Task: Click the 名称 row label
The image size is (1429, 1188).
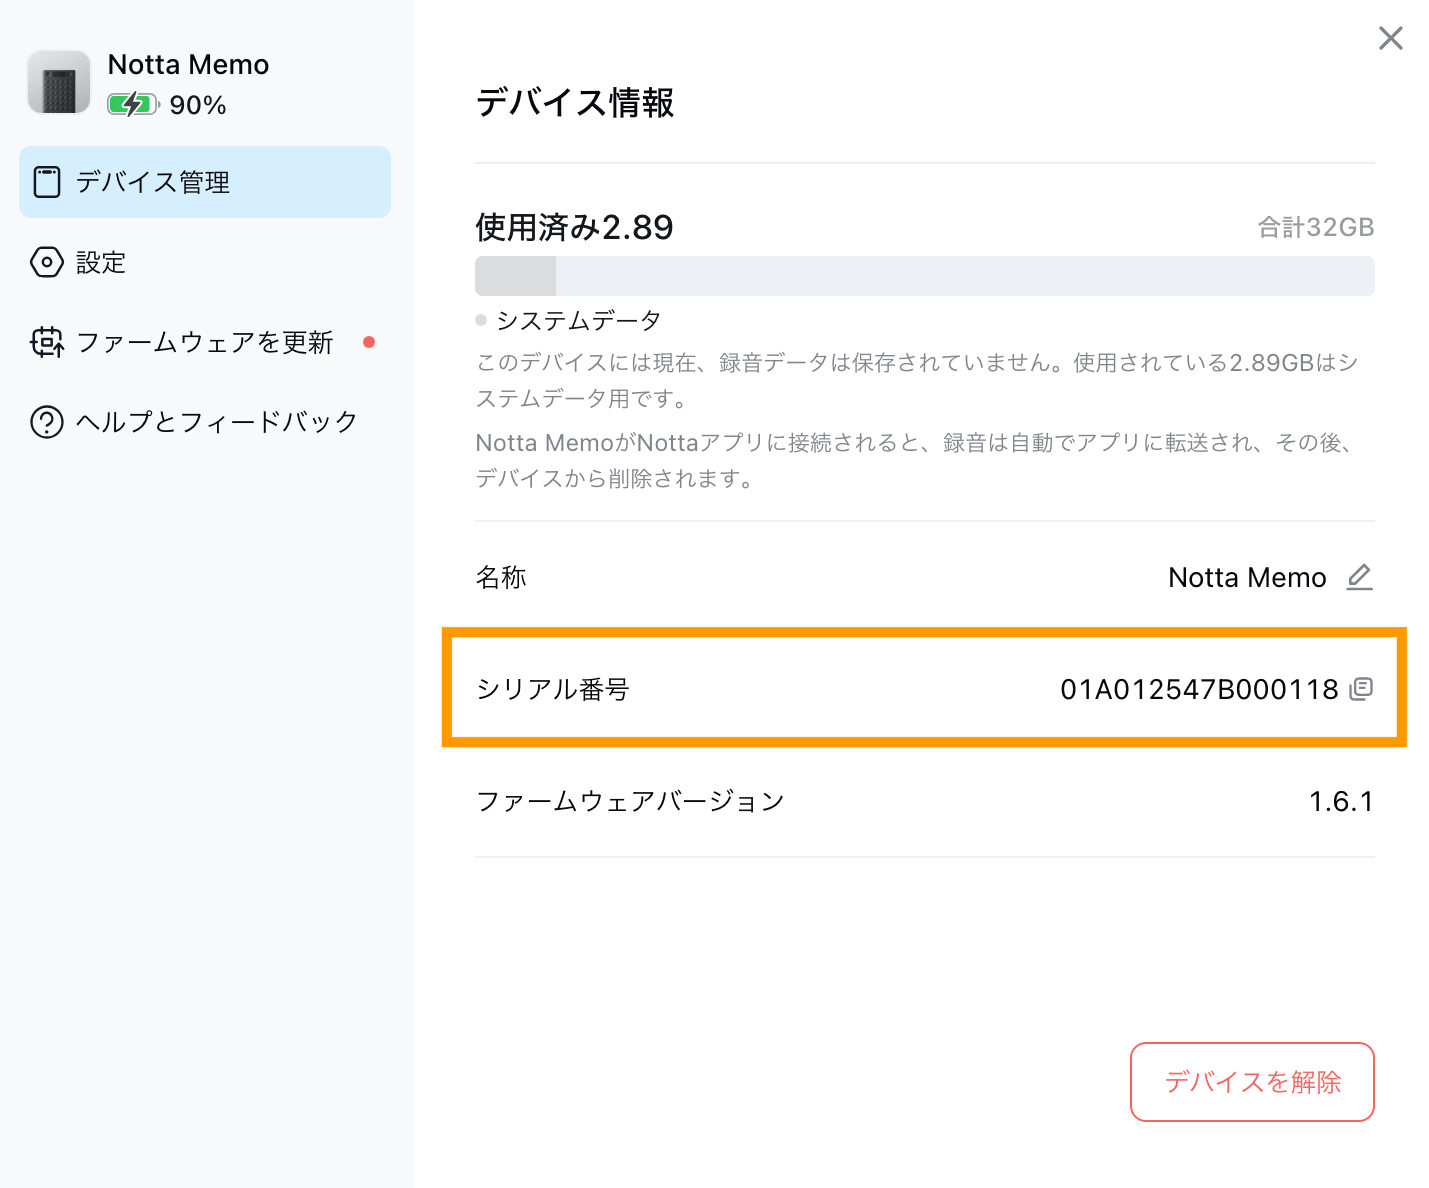Action: [501, 577]
